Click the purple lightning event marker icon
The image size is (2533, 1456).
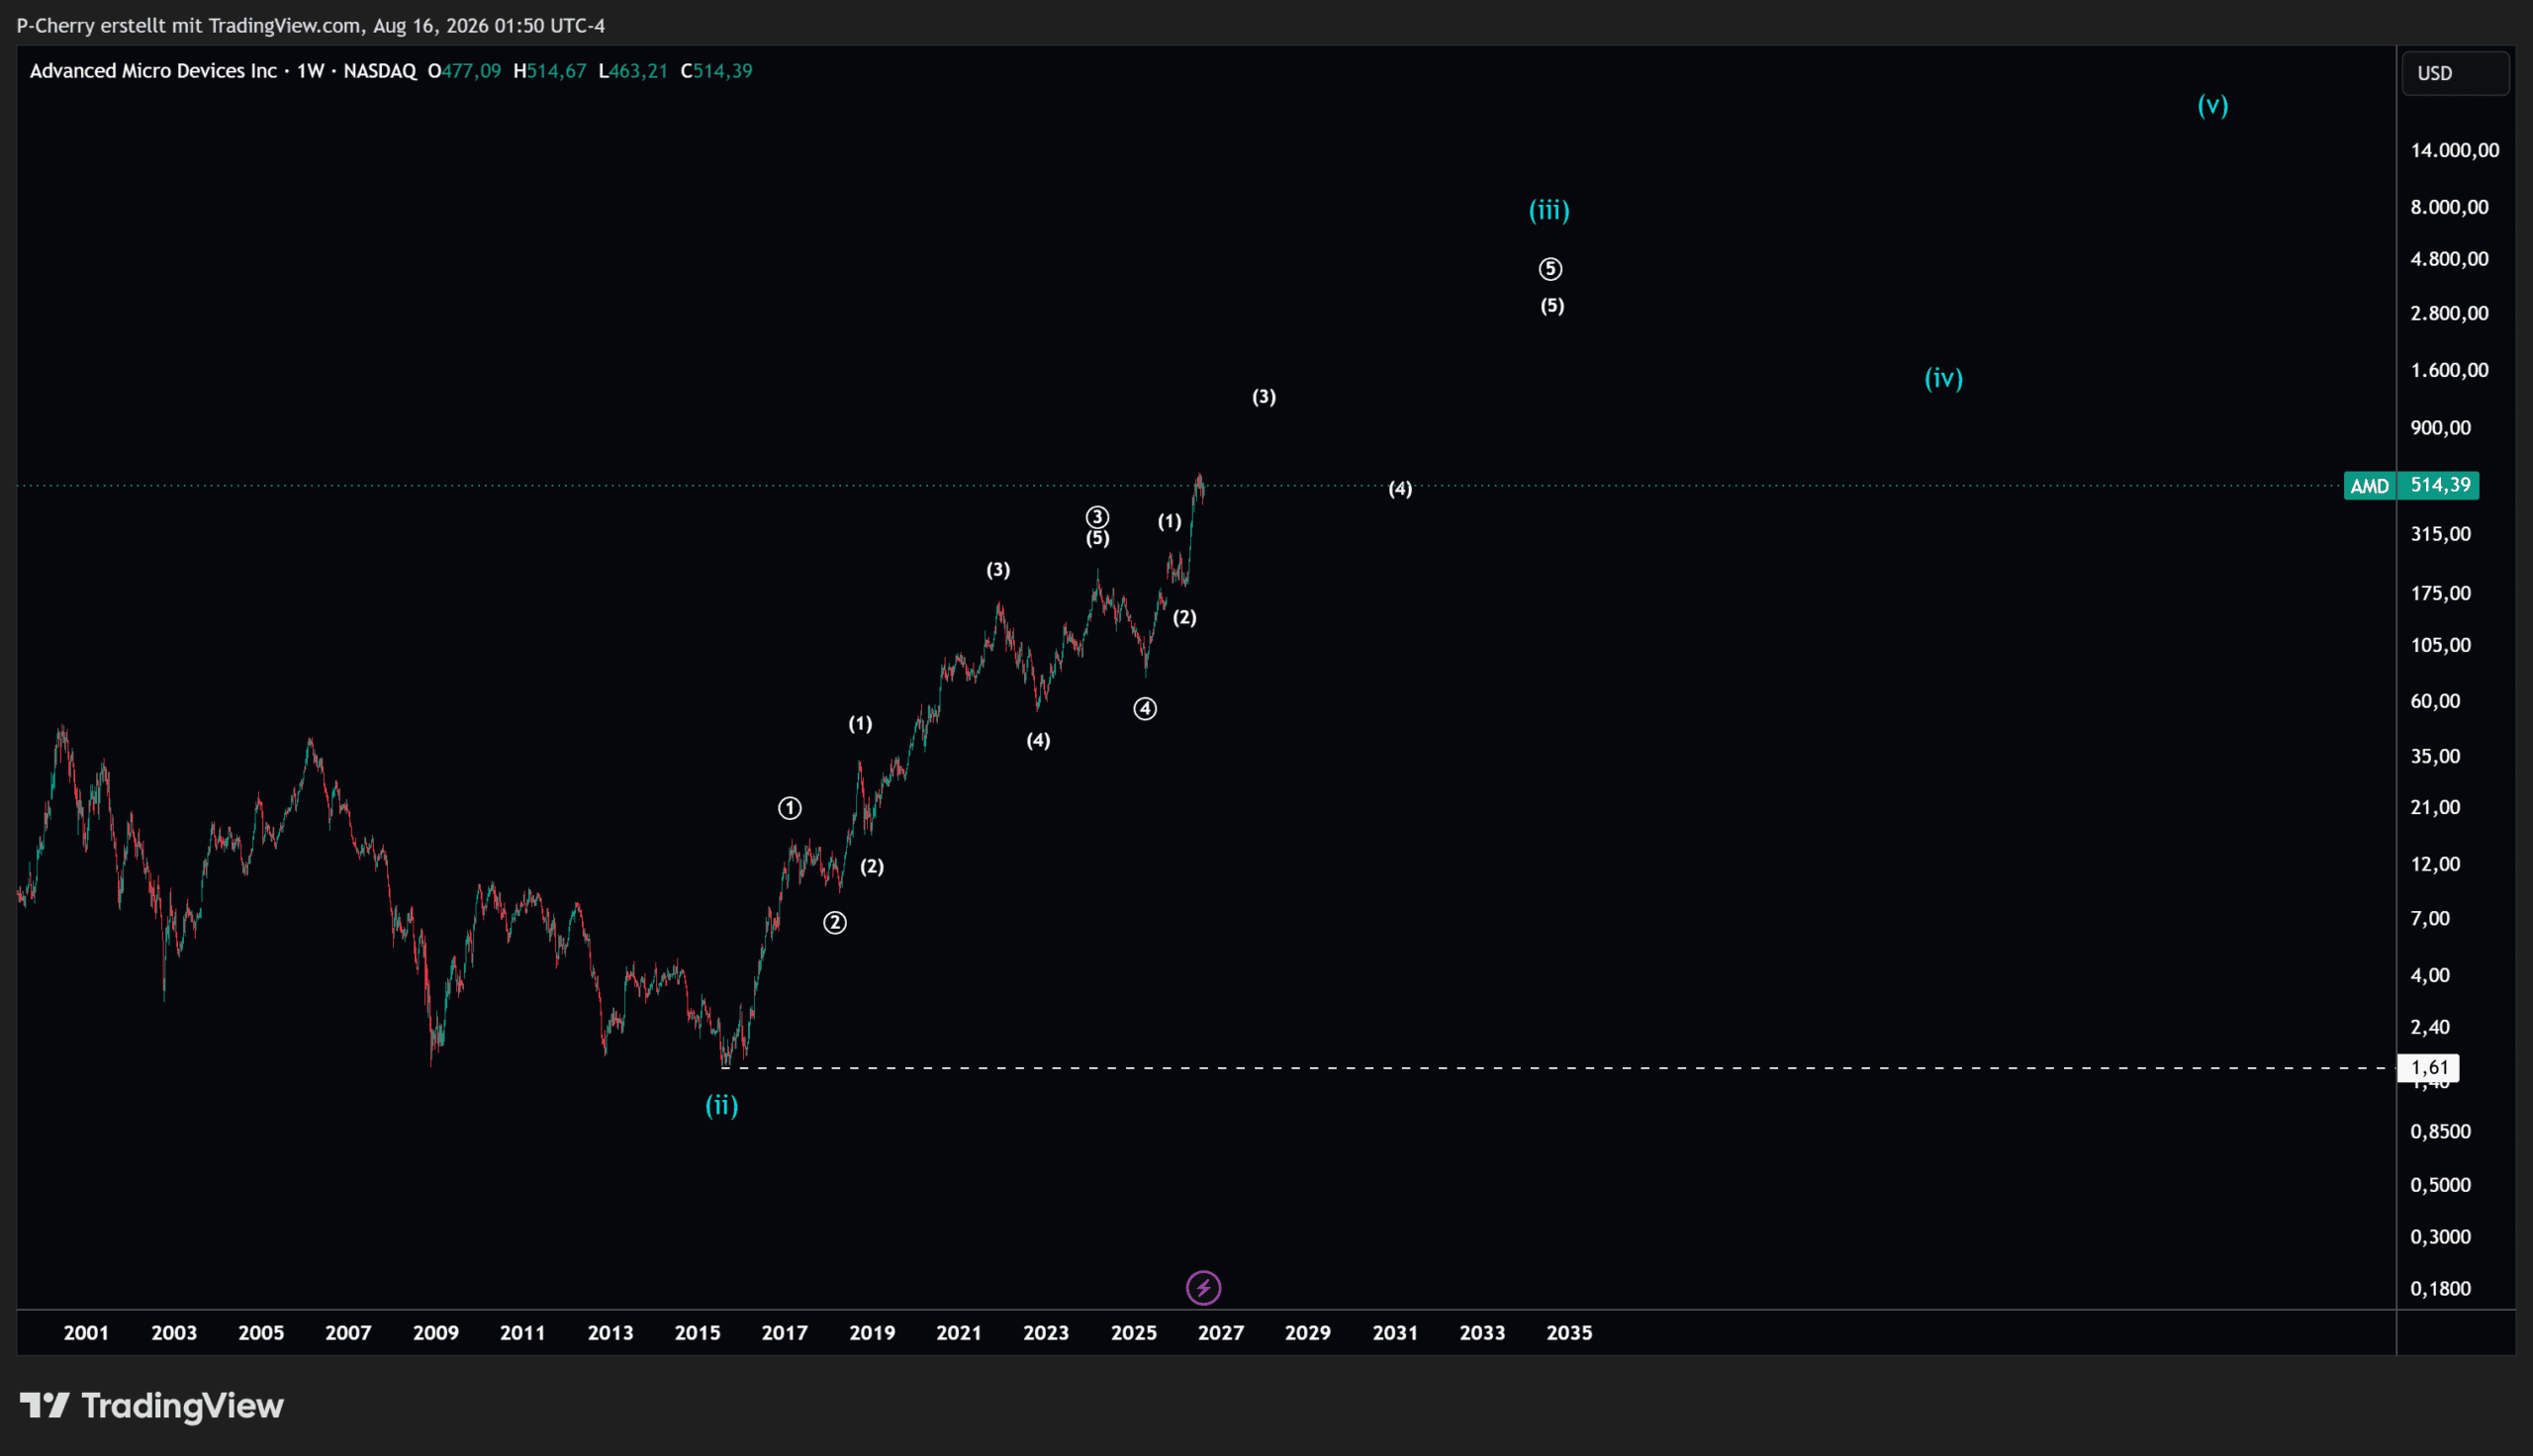pyautogui.click(x=1203, y=1288)
